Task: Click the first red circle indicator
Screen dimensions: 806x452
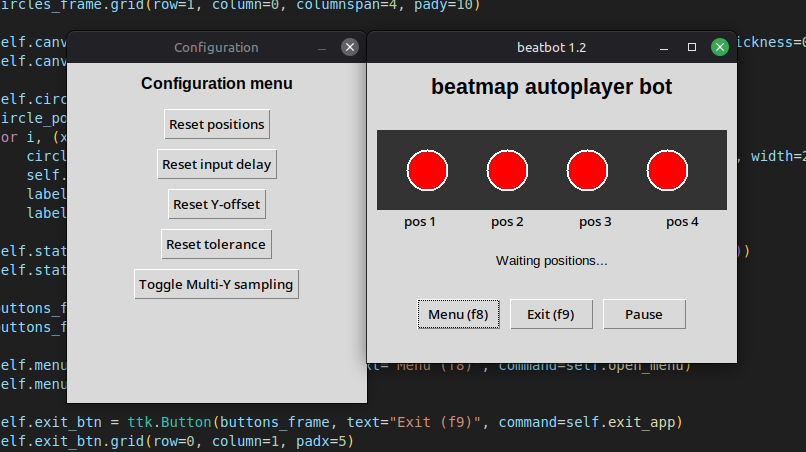Action: coord(427,170)
